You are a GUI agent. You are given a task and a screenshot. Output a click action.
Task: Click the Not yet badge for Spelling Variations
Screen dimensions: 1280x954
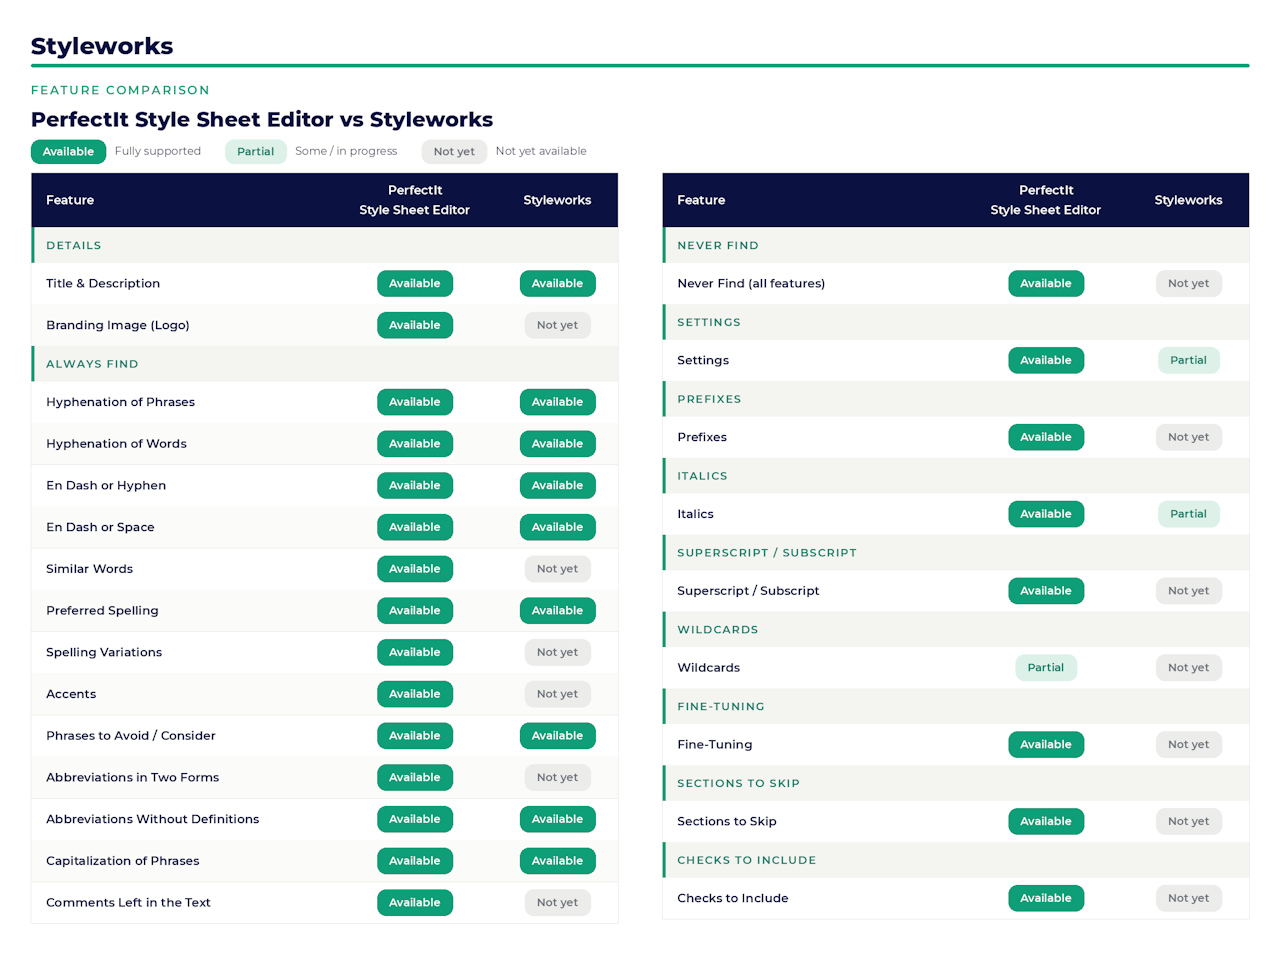(557, 652)
